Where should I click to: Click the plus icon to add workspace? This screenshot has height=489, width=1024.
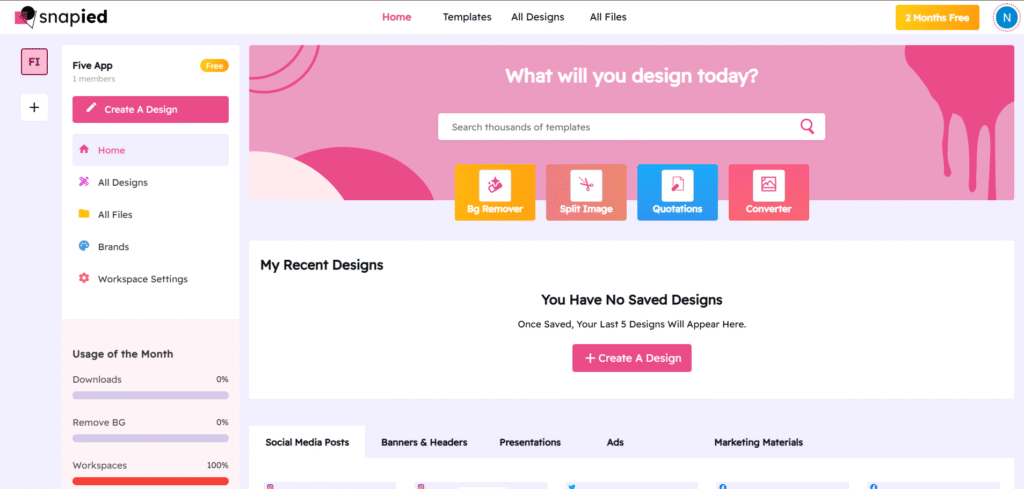[x=34, y=107]
